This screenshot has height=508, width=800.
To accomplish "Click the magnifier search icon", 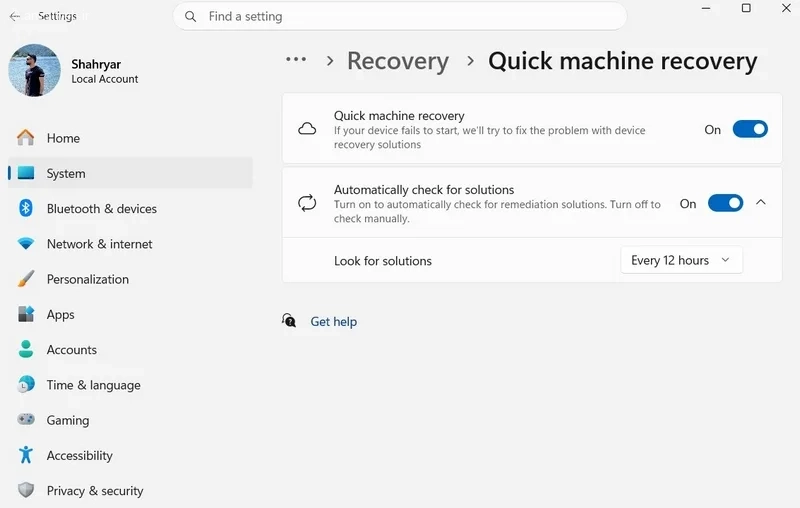I will tap(190, 16).
